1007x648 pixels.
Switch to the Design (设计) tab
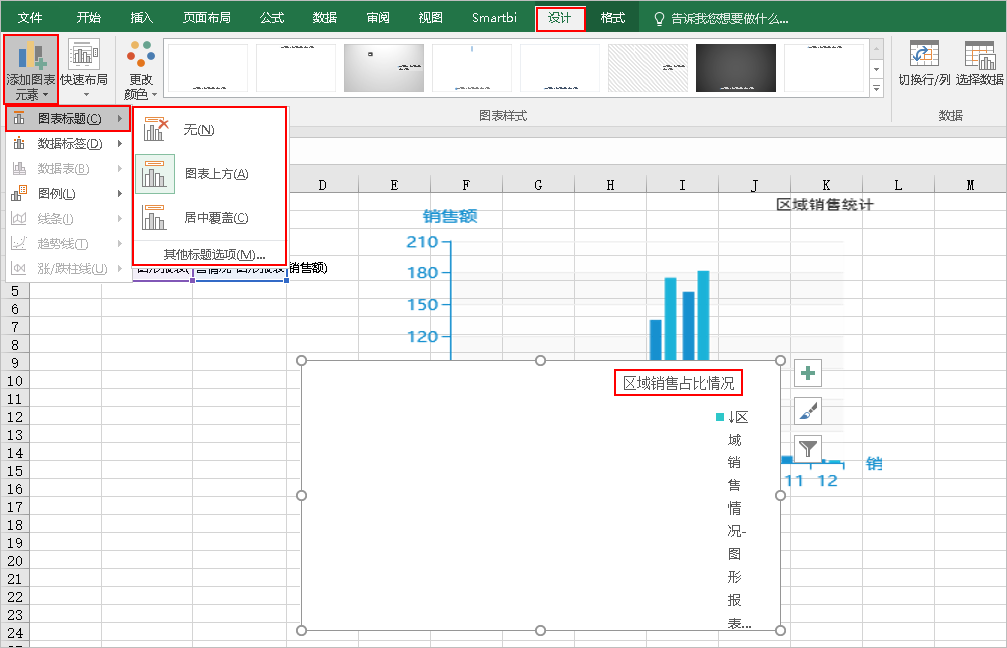click(560, 18)
